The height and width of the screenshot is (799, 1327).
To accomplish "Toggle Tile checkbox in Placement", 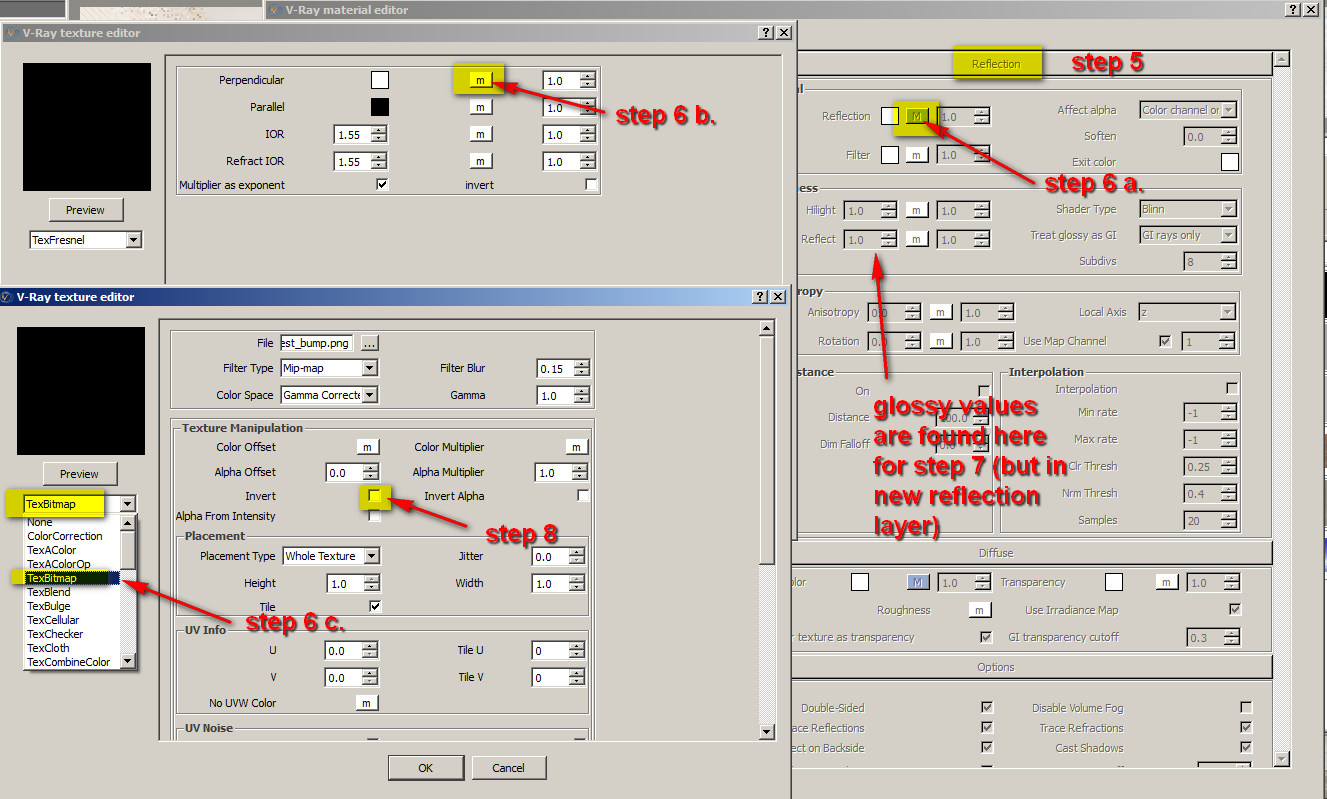I will click(375, 607).
